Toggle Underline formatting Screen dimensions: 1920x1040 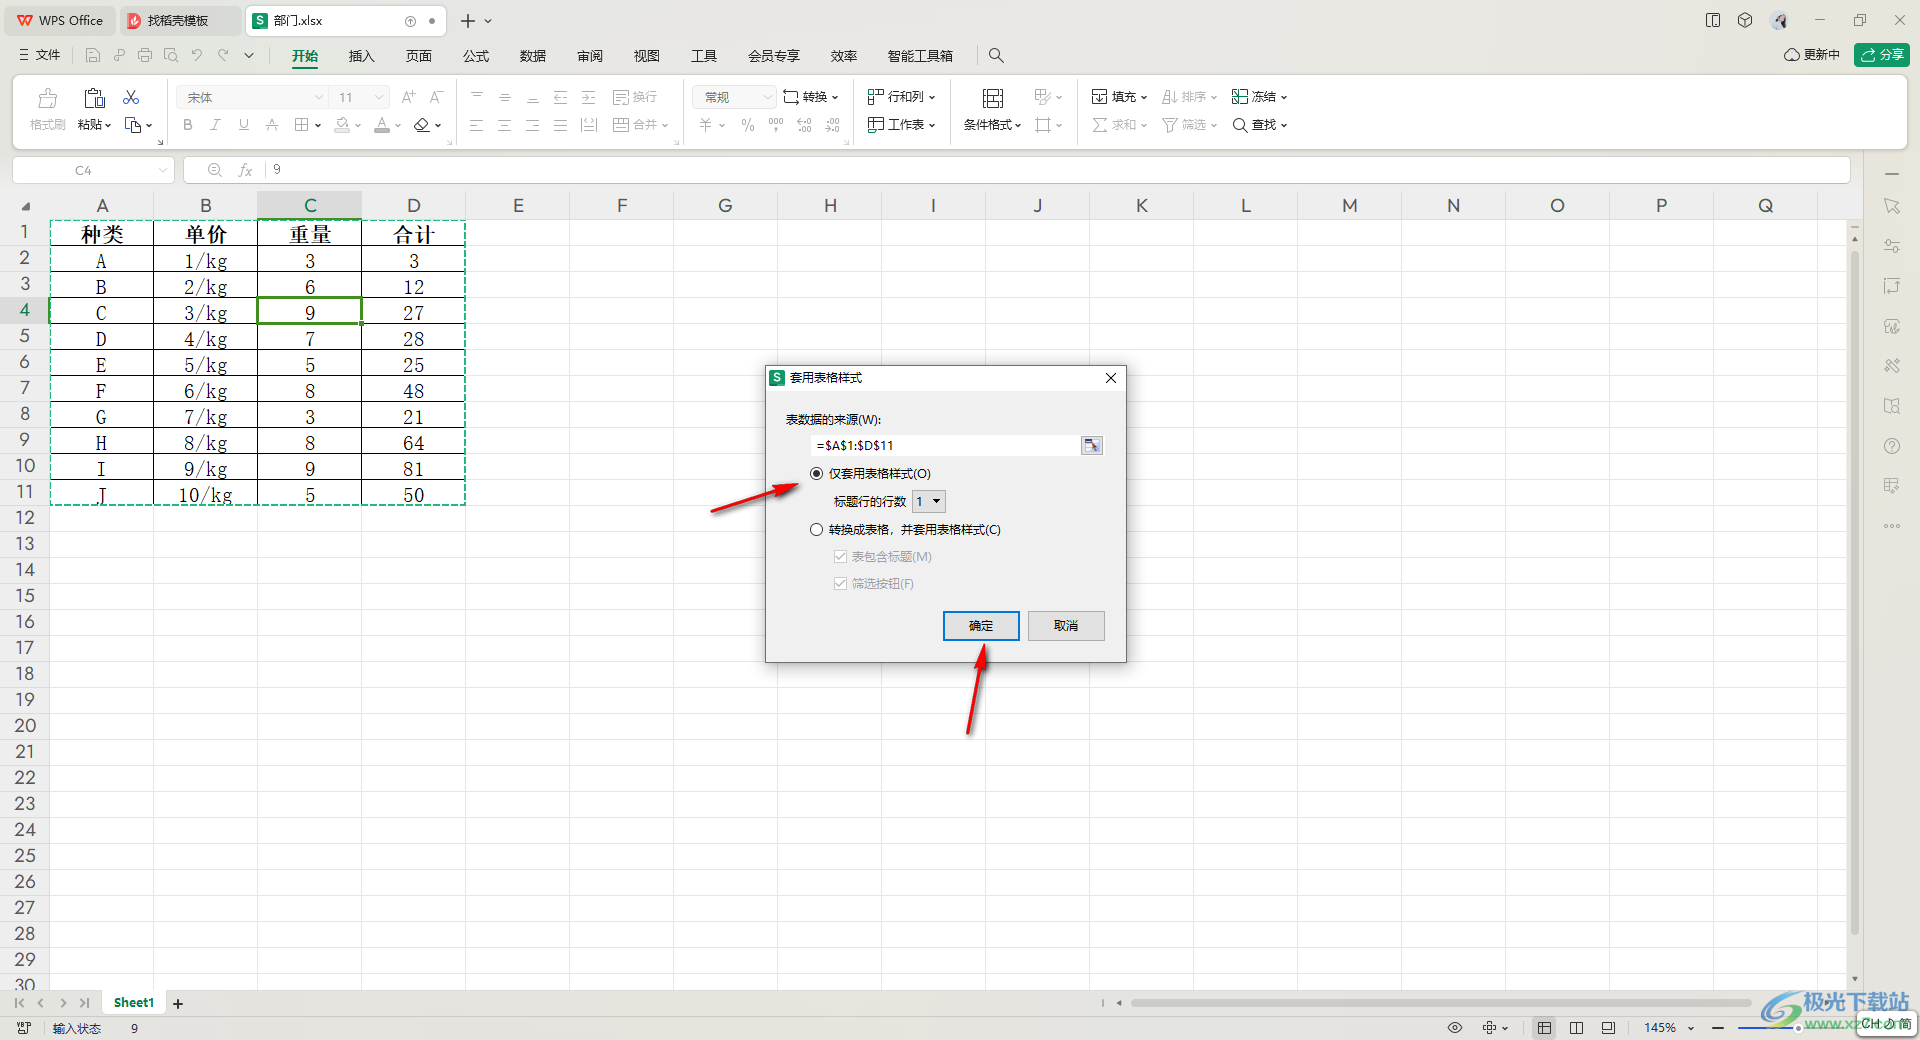point(243,125)
